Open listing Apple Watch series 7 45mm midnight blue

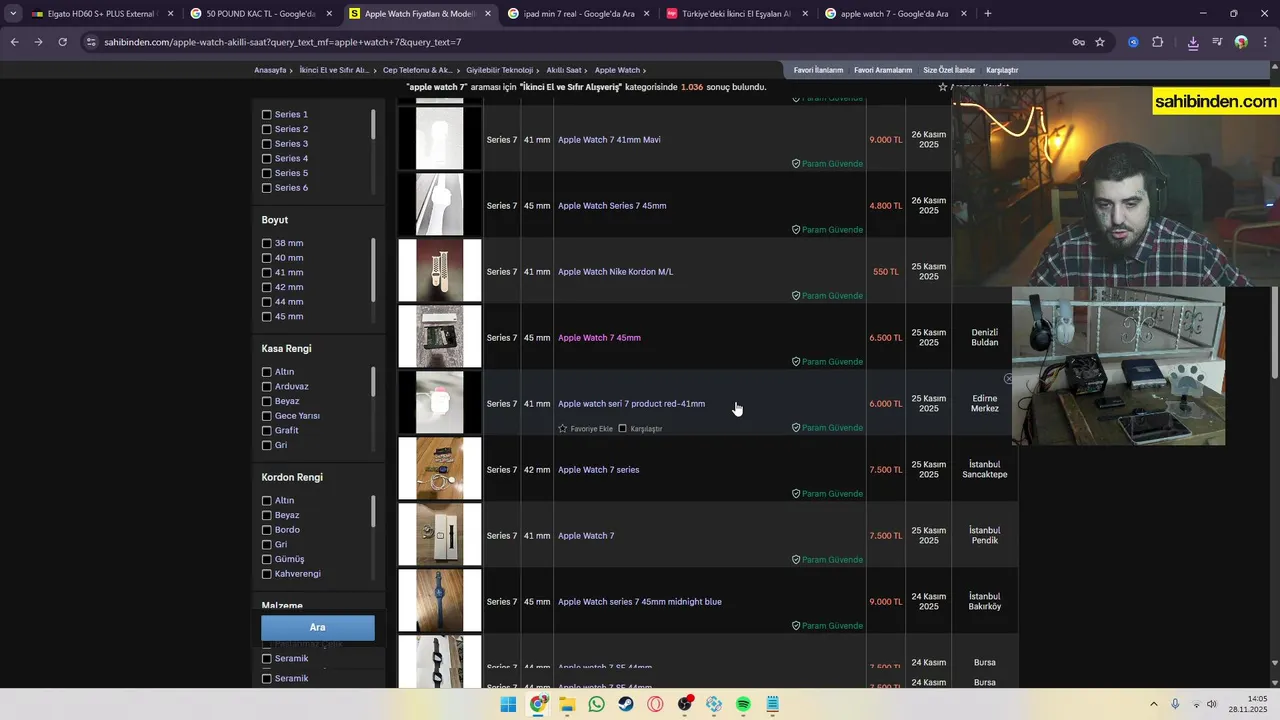(639, 602)
